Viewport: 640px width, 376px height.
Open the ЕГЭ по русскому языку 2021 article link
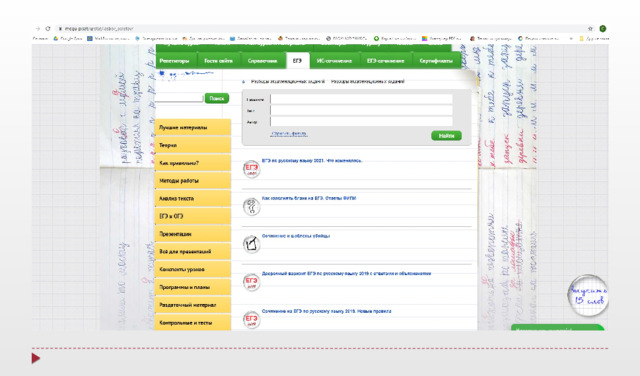click(x=312, y=160)
